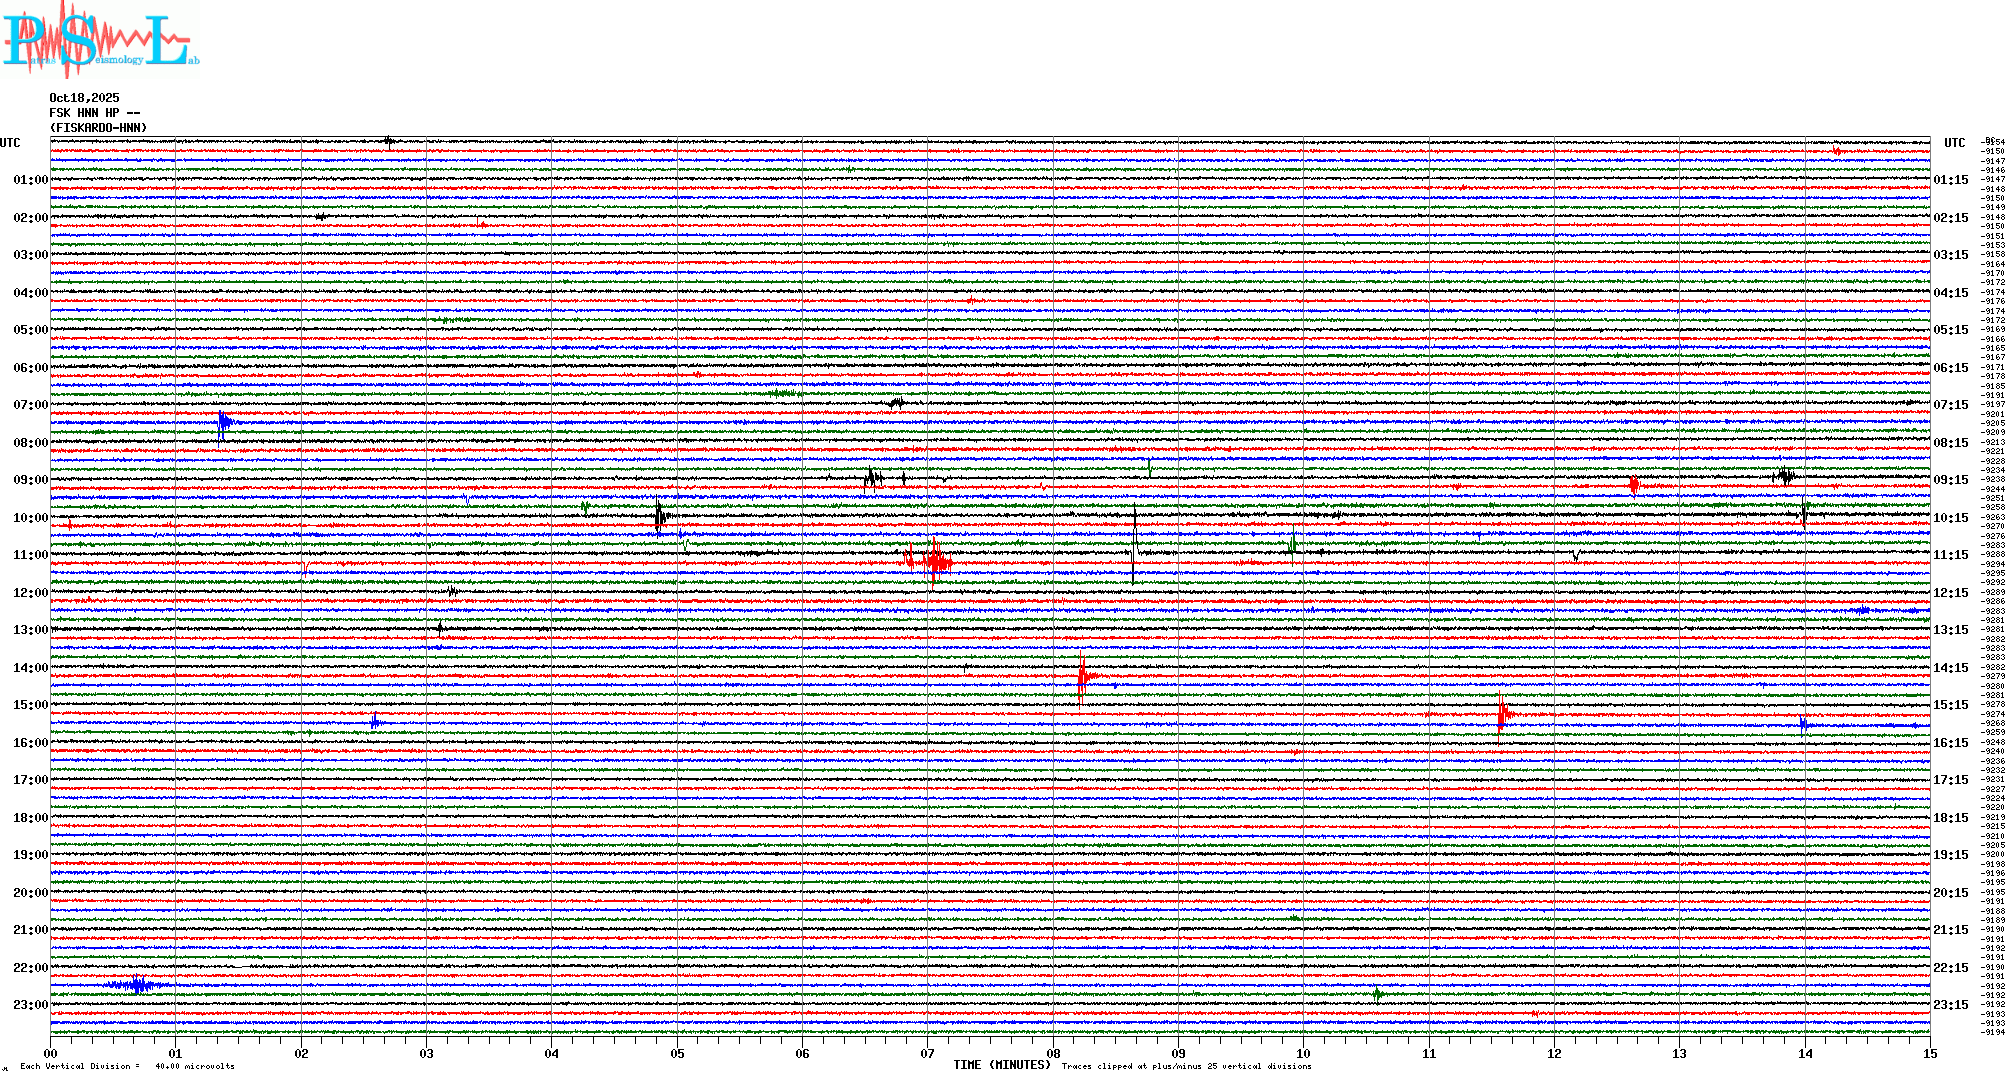Screen dimensions: 2010x1080
Task: Click the large red event burst near minute 07
Action: click(934, 562)
